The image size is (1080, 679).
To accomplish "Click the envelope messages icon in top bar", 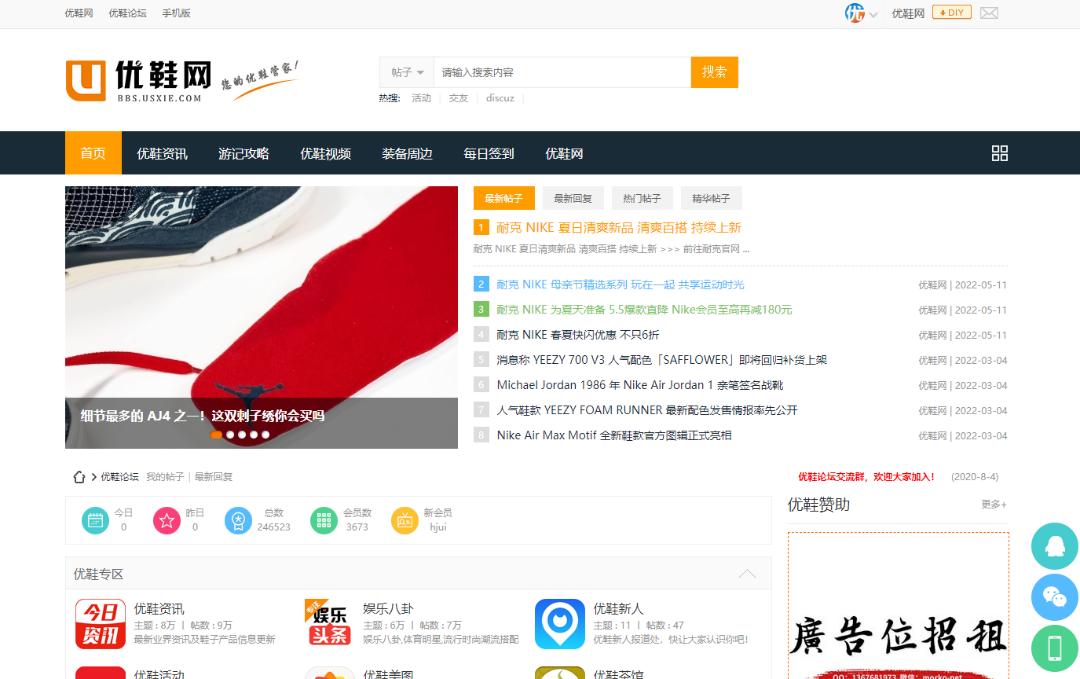I will [988, 13].
